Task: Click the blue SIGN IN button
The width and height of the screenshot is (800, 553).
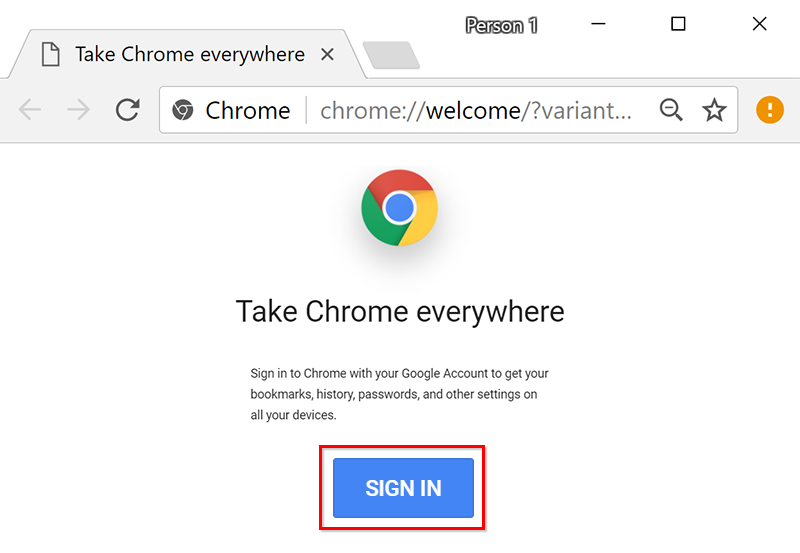Action: pyautogui.click(x=403, y=488)
